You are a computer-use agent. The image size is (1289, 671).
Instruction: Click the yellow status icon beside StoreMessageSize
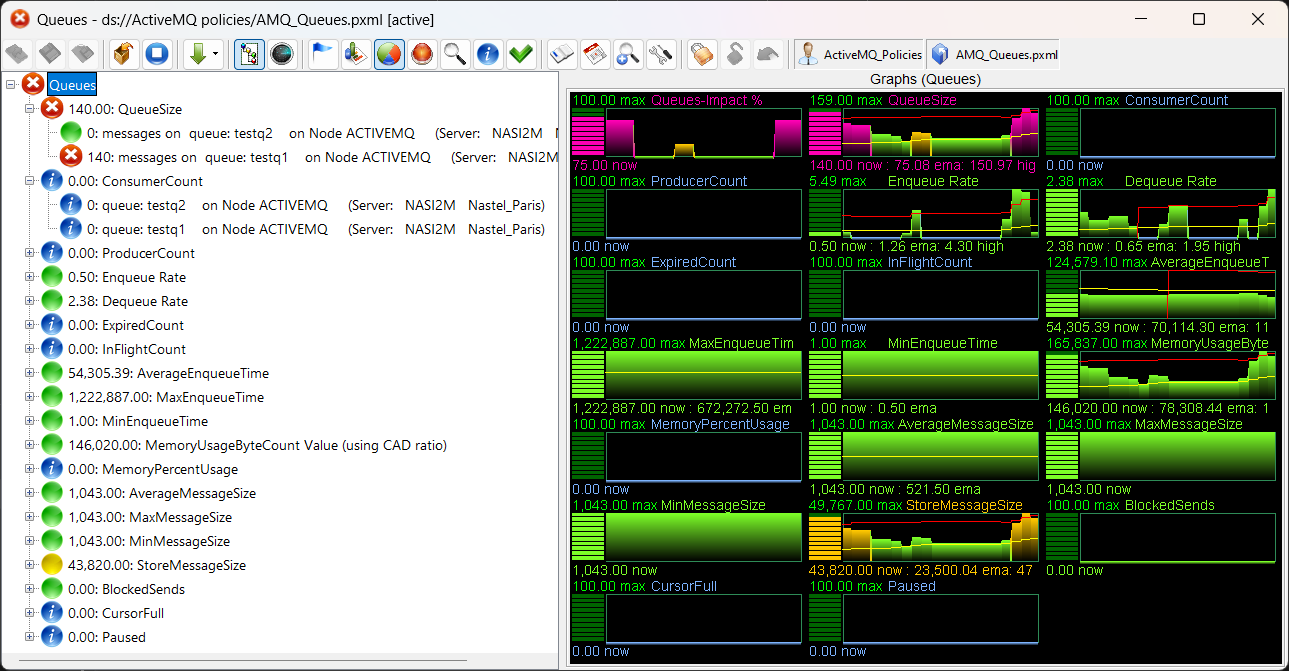52,565
